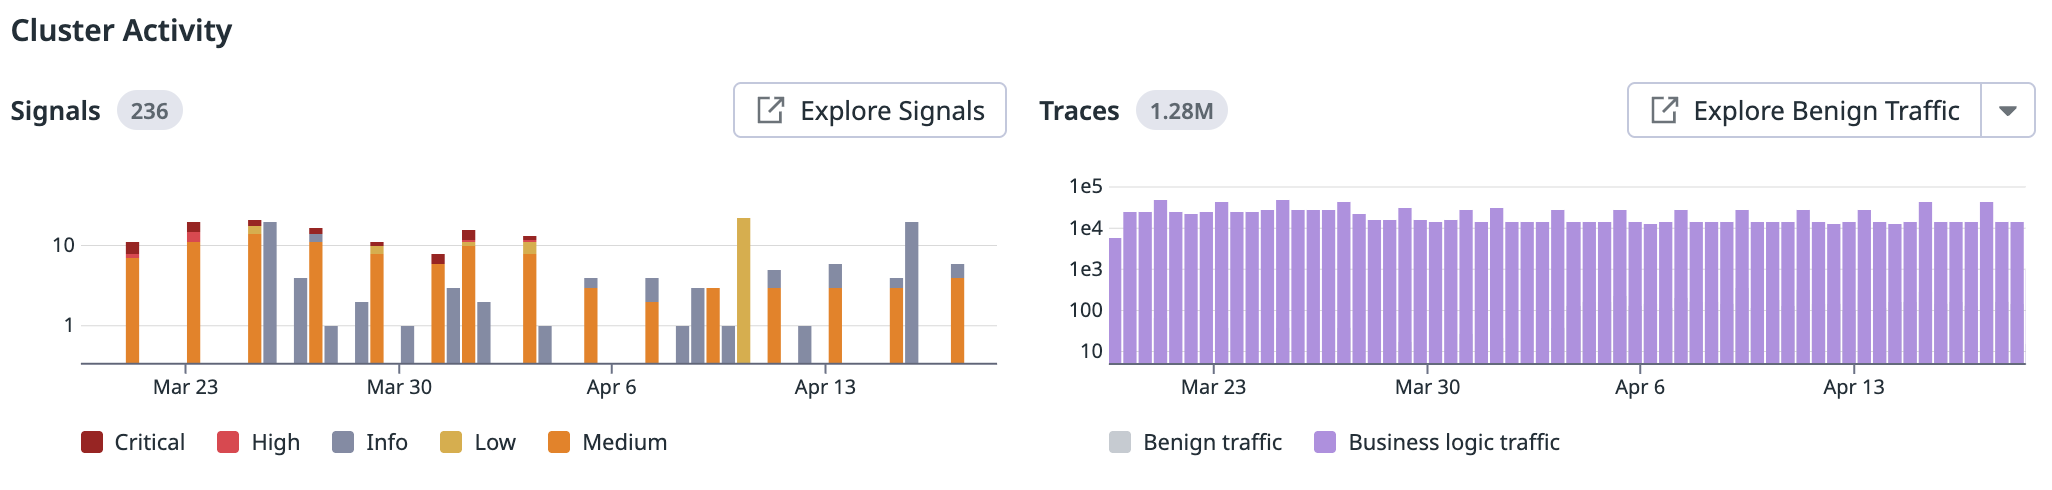Toggle the Info legend swatch
This screenshot has width=2052, height=490.
[x=343, y=442]
